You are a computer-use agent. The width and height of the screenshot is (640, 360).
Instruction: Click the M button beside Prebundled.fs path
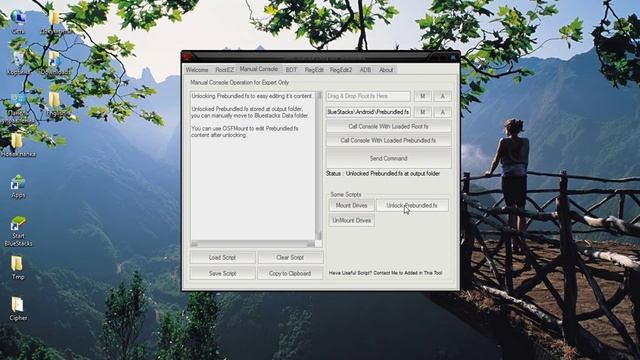click(422, 112)
